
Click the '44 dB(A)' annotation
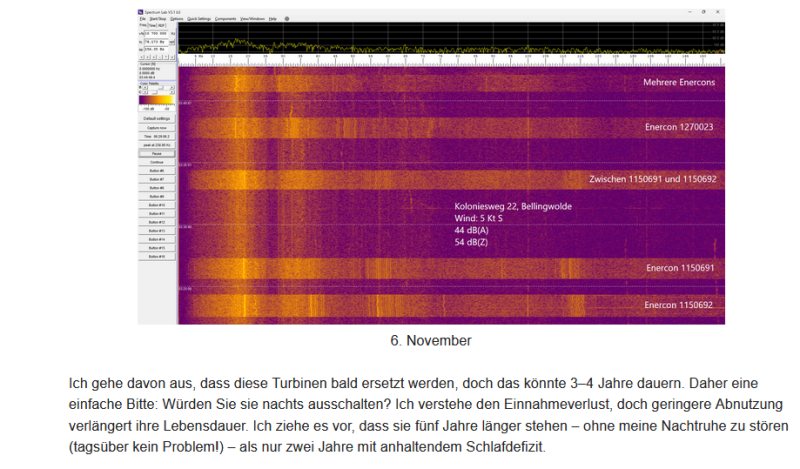click(471, 230)
